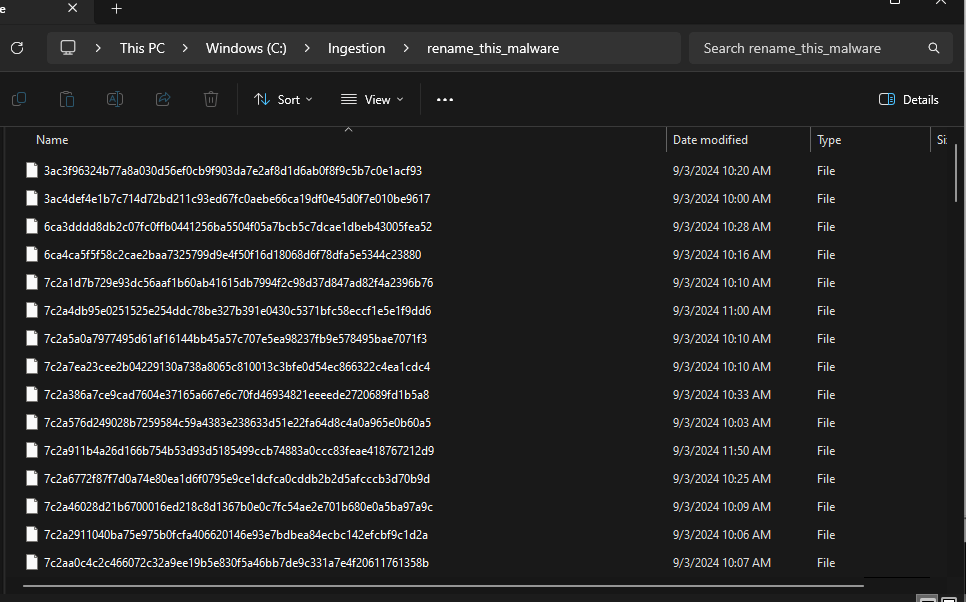Expand the chevron after Ingestion in breadcrumb
This screenshot has width=966, height=602.
point(406,48)
